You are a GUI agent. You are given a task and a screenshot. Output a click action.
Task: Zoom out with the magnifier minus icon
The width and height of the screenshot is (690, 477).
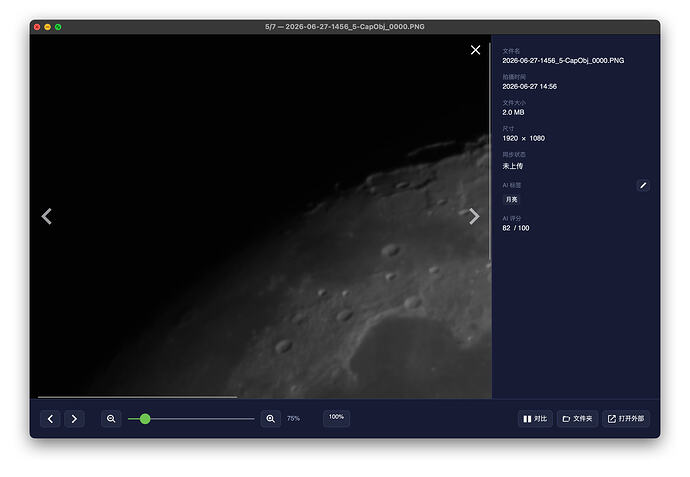click(x=111, y=418)
